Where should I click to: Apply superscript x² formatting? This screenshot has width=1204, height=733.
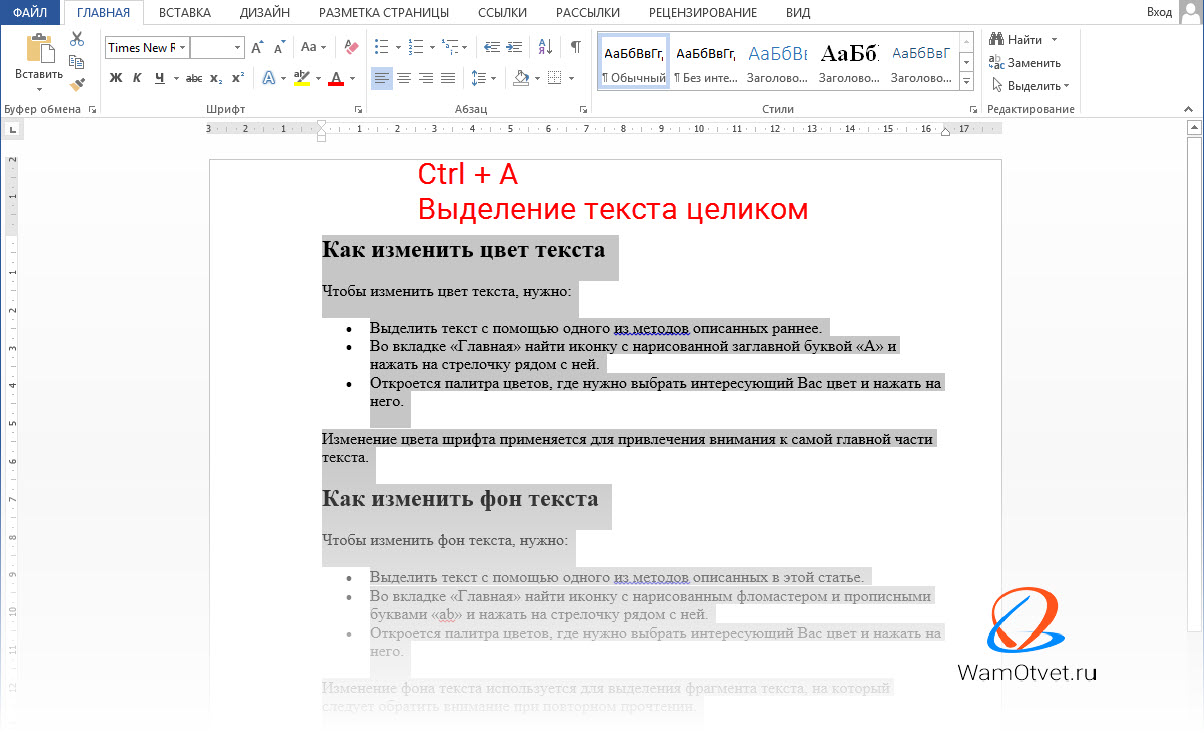click(x=237, y=78)
